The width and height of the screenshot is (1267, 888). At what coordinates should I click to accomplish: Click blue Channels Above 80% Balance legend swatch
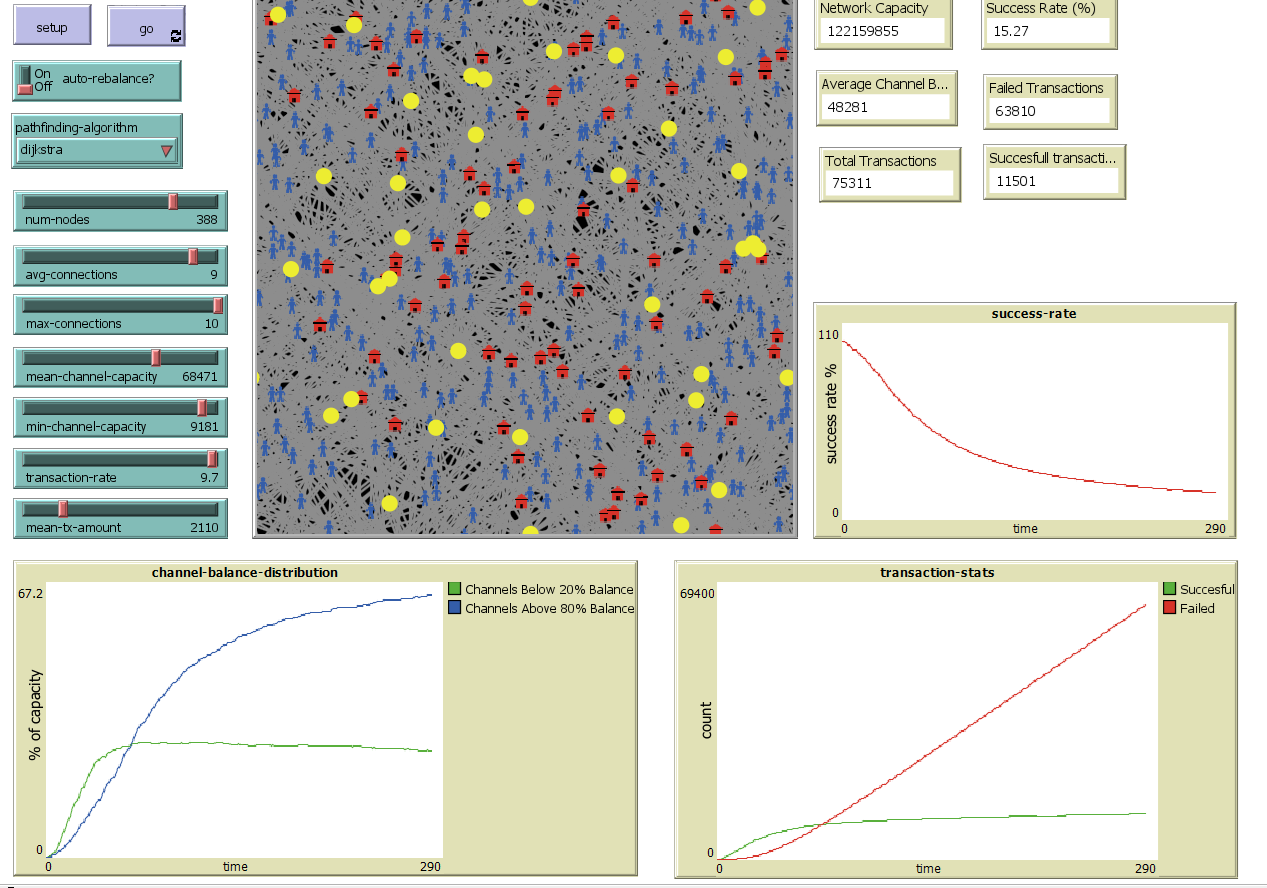pyautogui.click(x=455, y=608)
